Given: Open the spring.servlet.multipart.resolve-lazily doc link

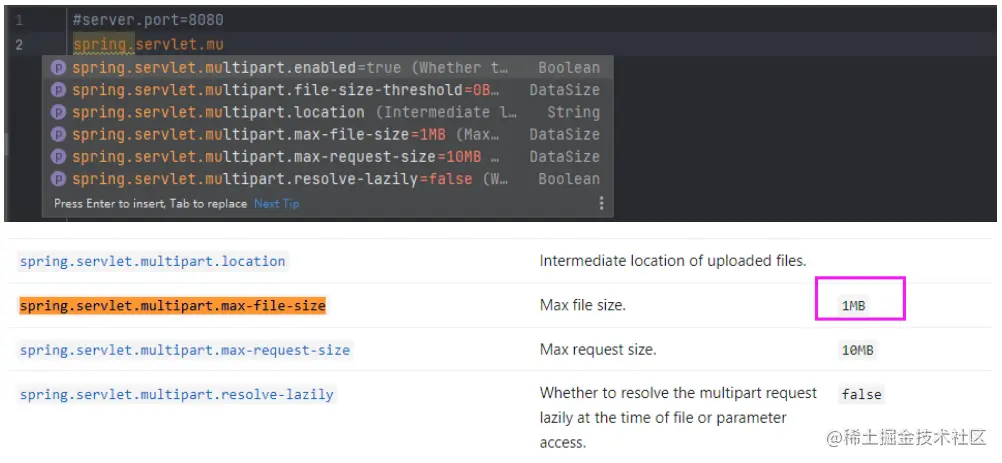Looking at the screenshot, I should [x=176, y=394].
